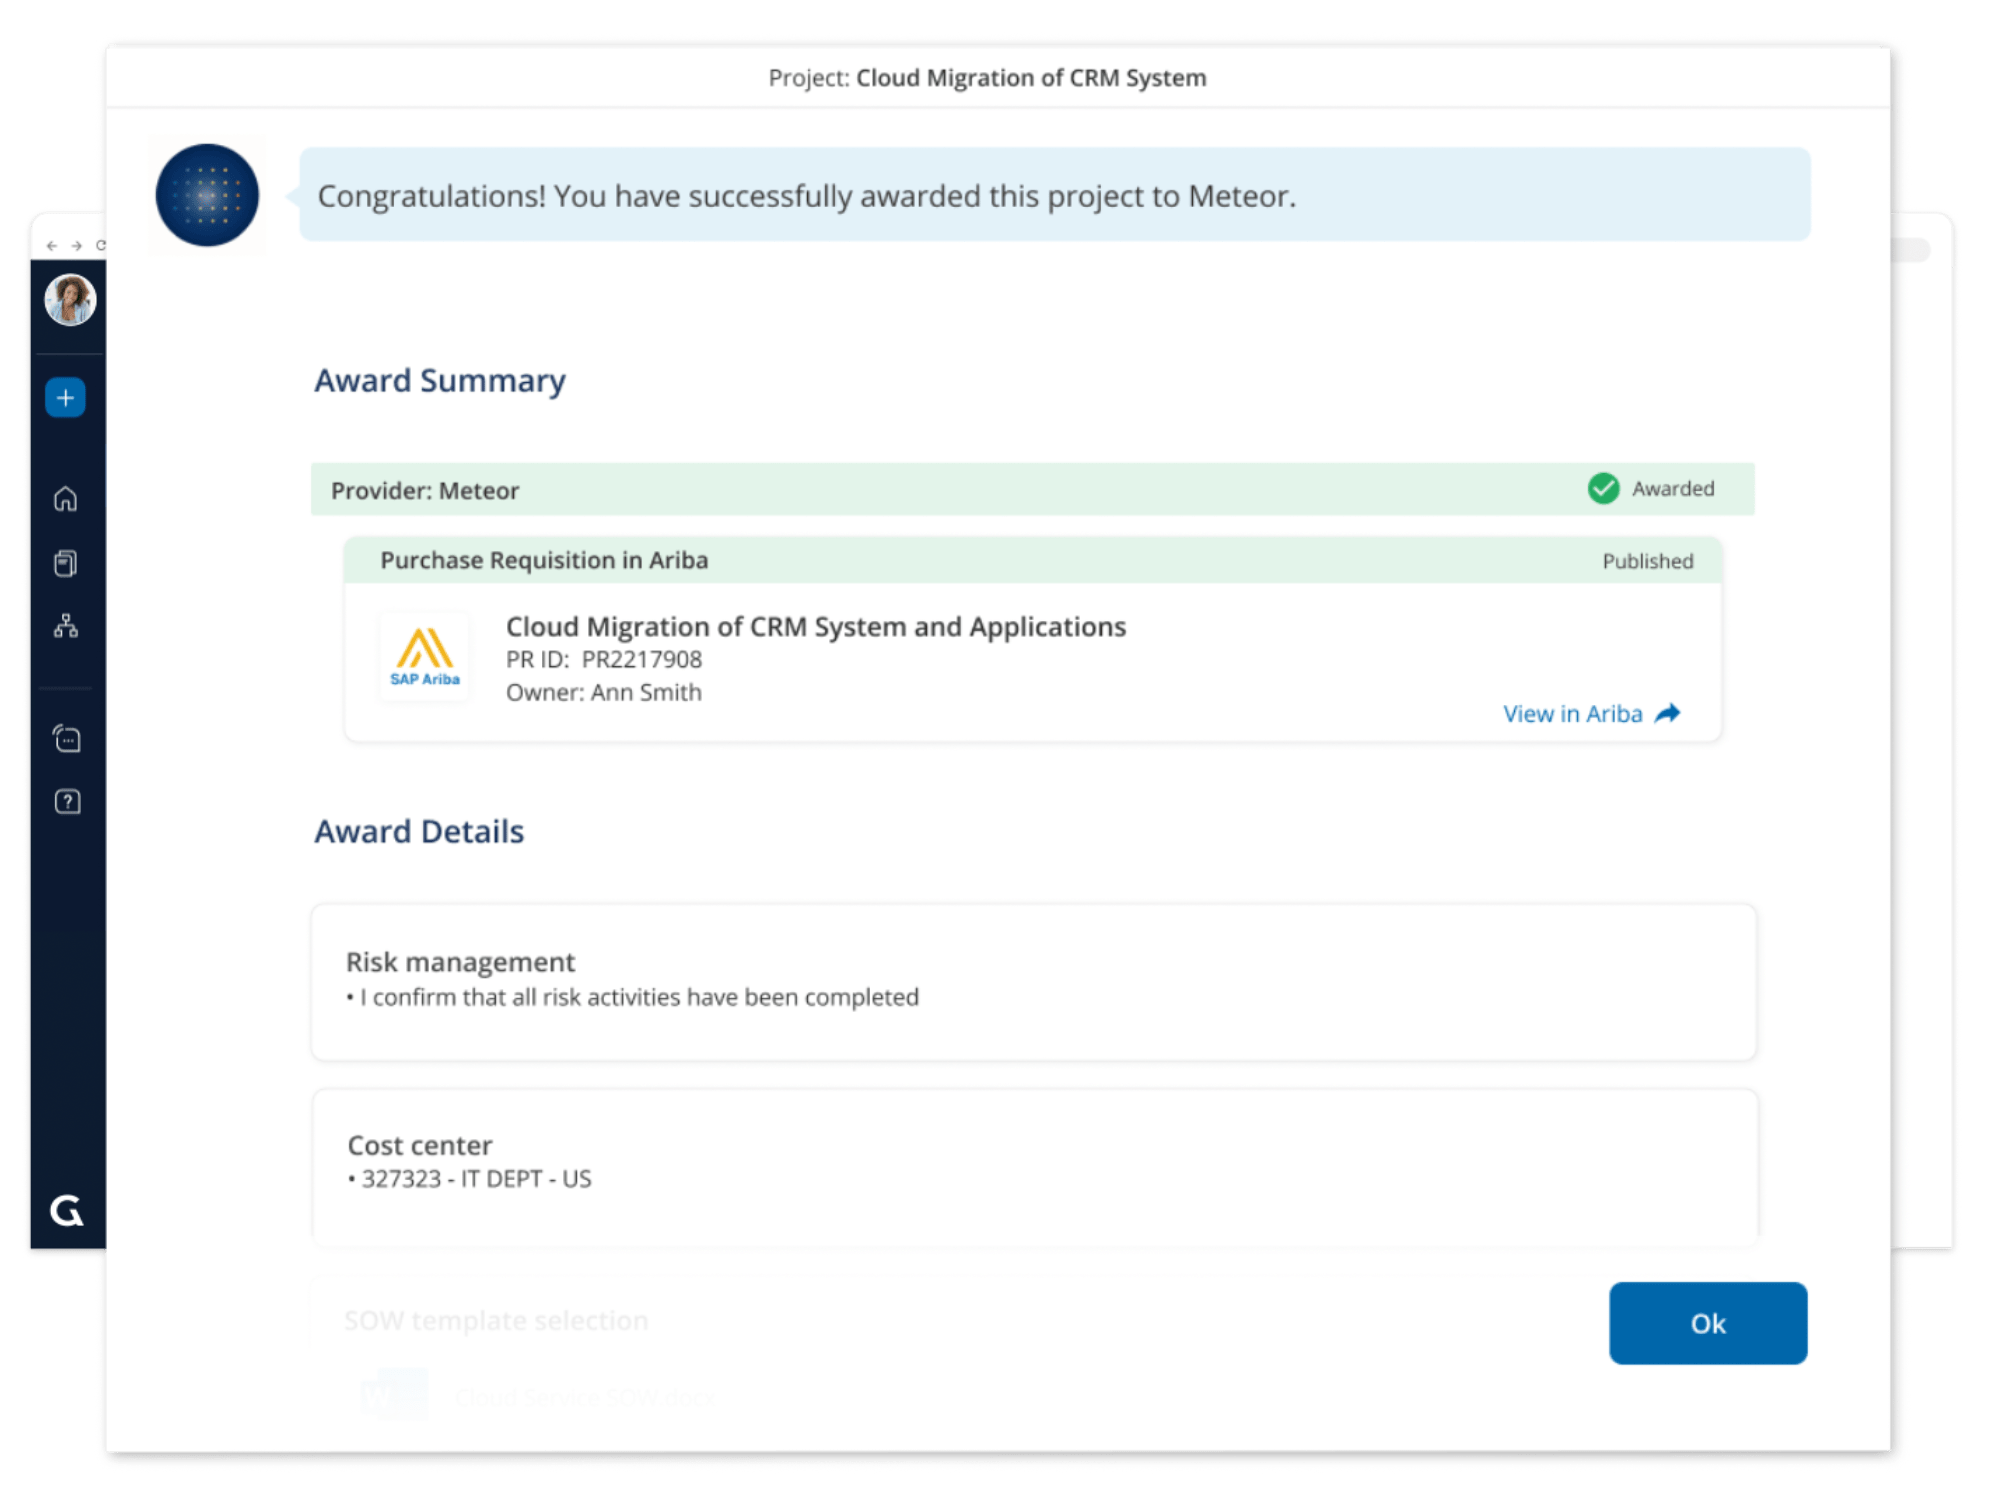Click the SOW template selection heading
Screen dimensions: 2000x1500
pyautogui.click(x=496, y=1320)
